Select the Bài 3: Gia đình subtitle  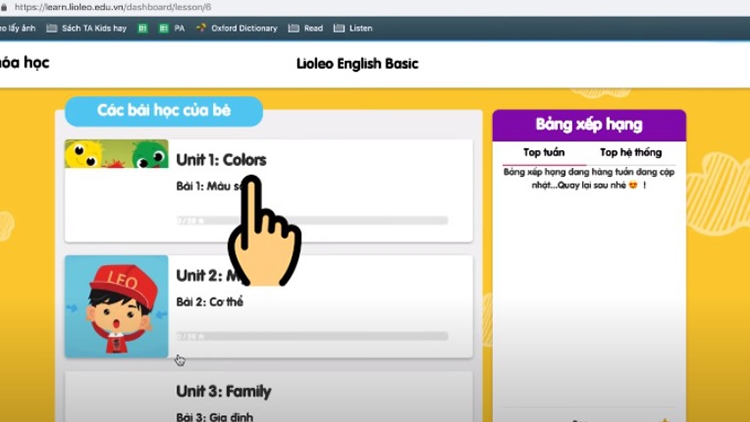214,417
